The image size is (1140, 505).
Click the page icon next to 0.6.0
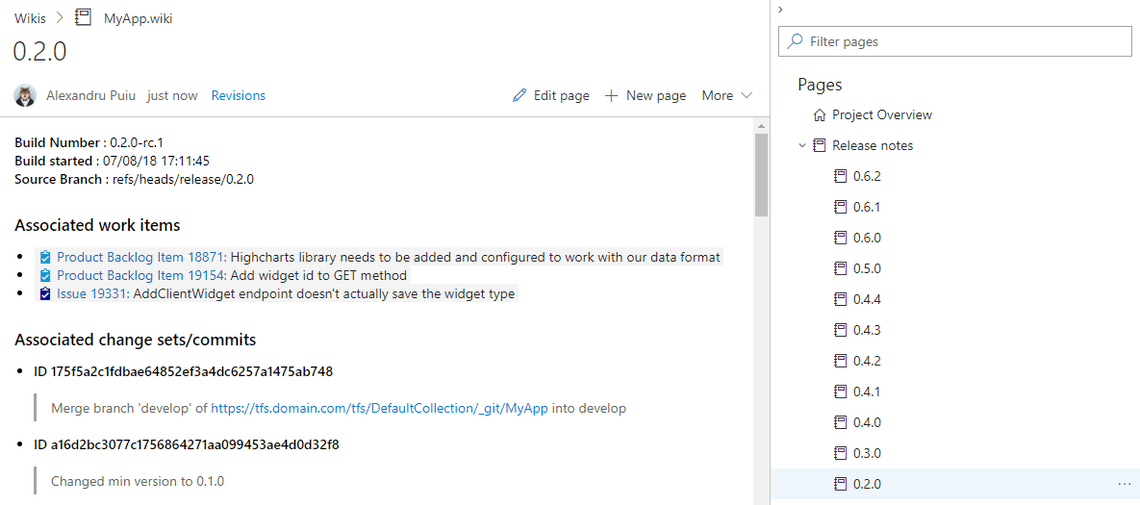click(840, 238)
